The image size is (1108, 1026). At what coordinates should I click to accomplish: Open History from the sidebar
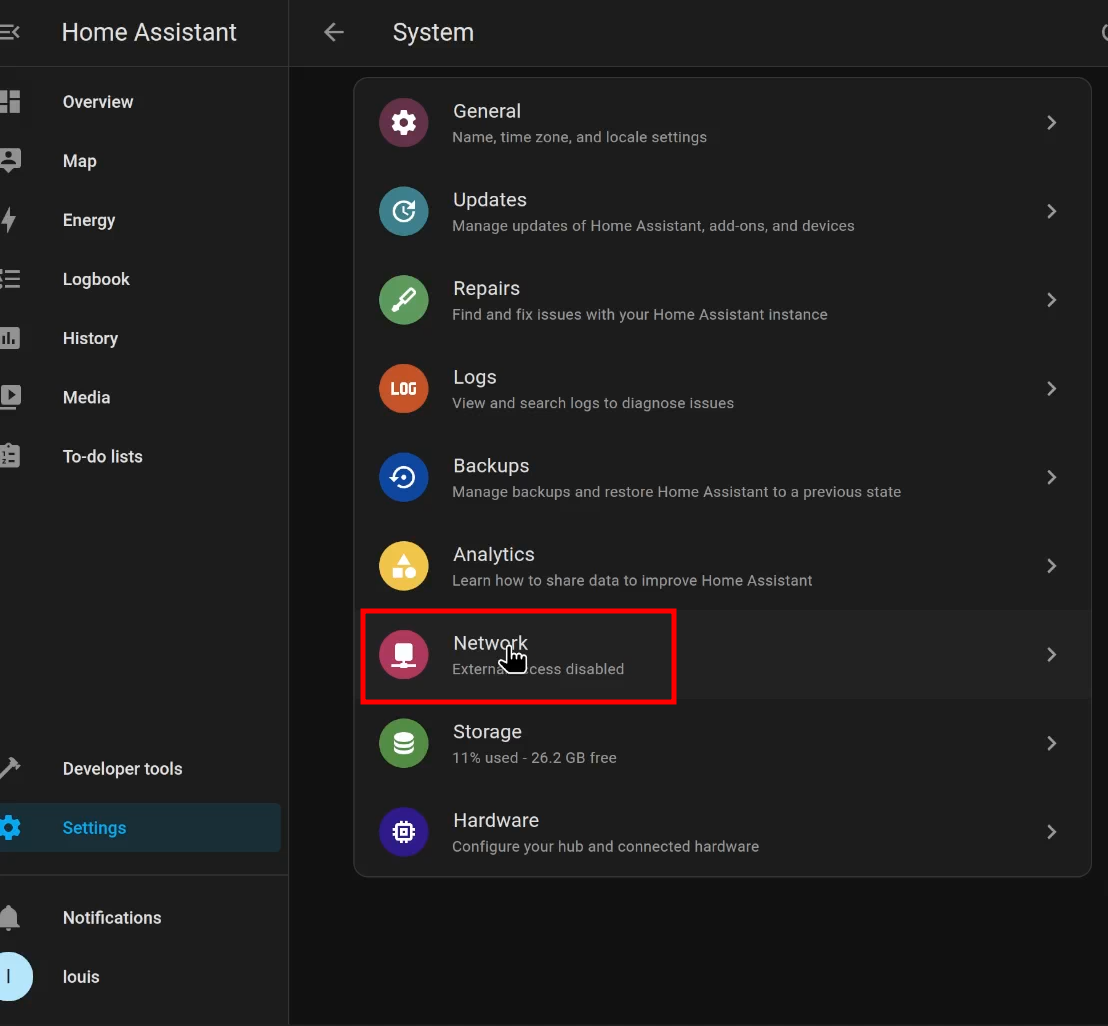click(x=140, y=338)
